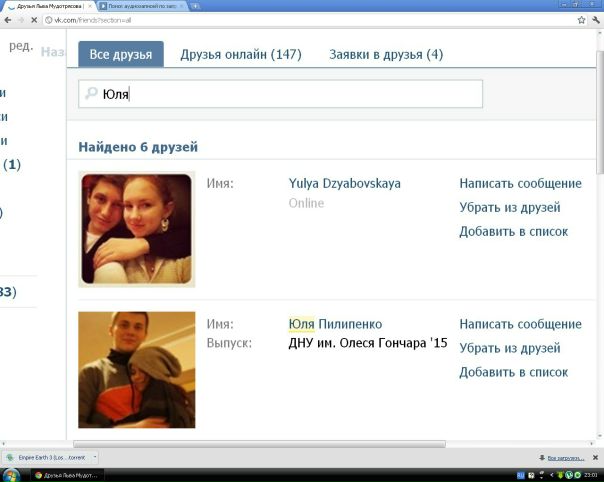Viewport: 604px width, 482px height.
Task: Open Yulya Dzyabovskaya's profile photo
Action: tap(136, 229)
